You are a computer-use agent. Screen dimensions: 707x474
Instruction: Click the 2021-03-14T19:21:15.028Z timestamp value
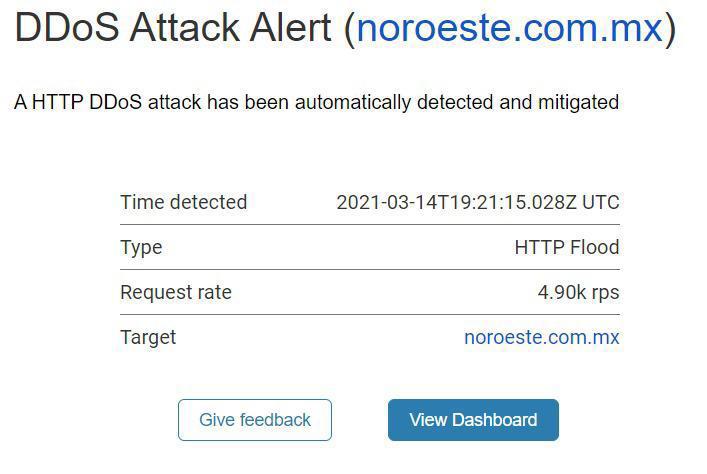tap(456, 202)
